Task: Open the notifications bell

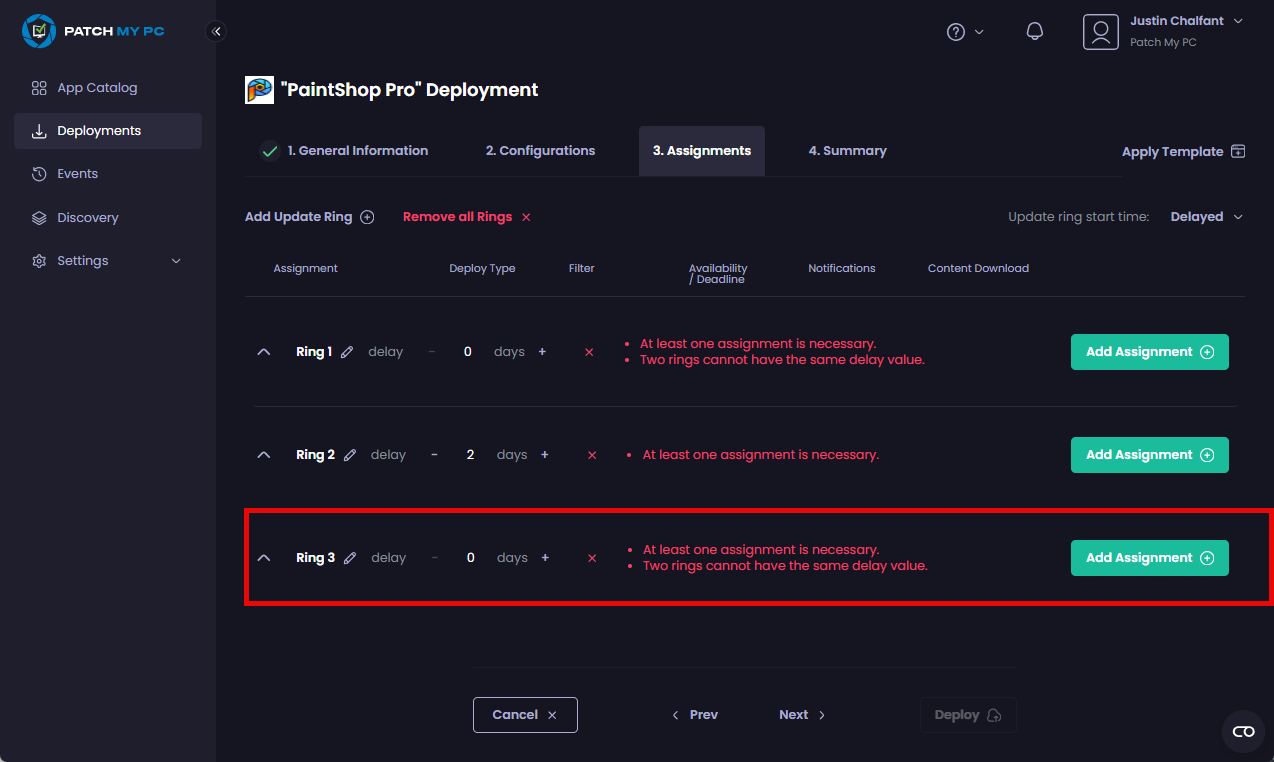Action: tap(1035, 31)
